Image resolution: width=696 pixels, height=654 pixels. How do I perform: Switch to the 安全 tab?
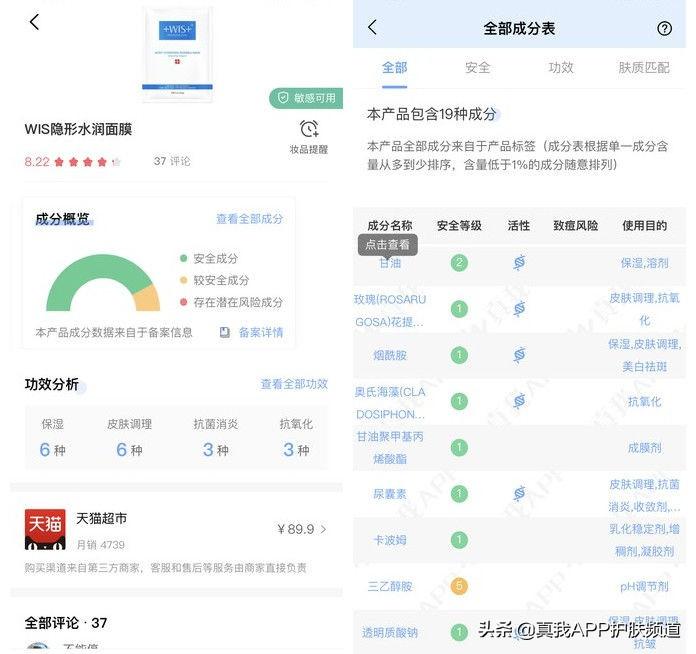click(478, 68)
